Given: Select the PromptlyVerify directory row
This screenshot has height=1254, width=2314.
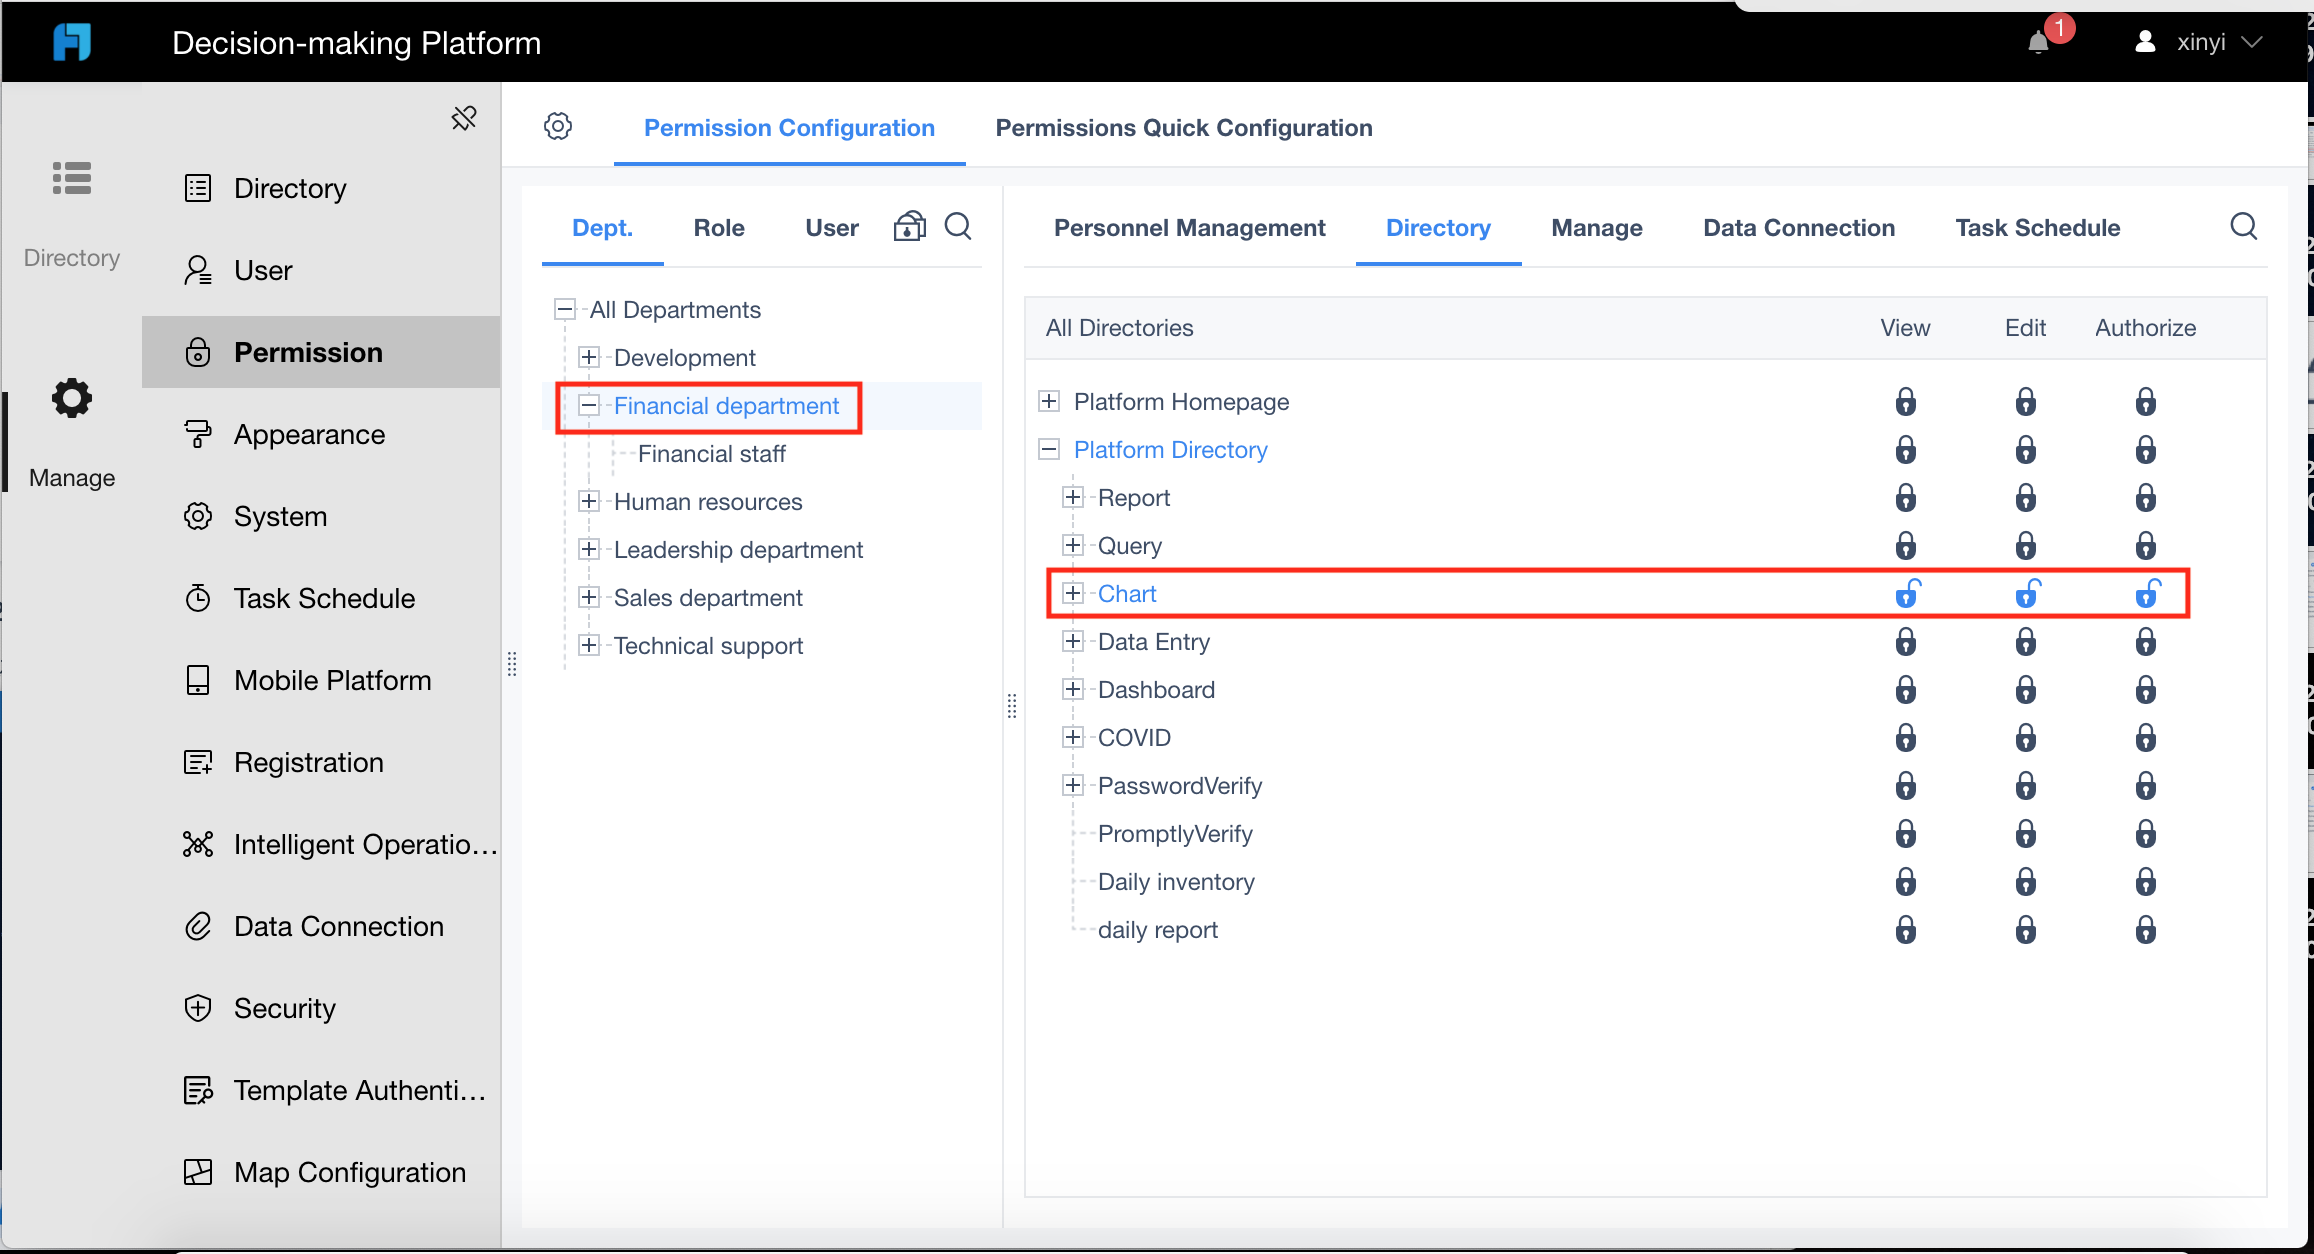Looking at the screenshot, I should (1175, 834).
